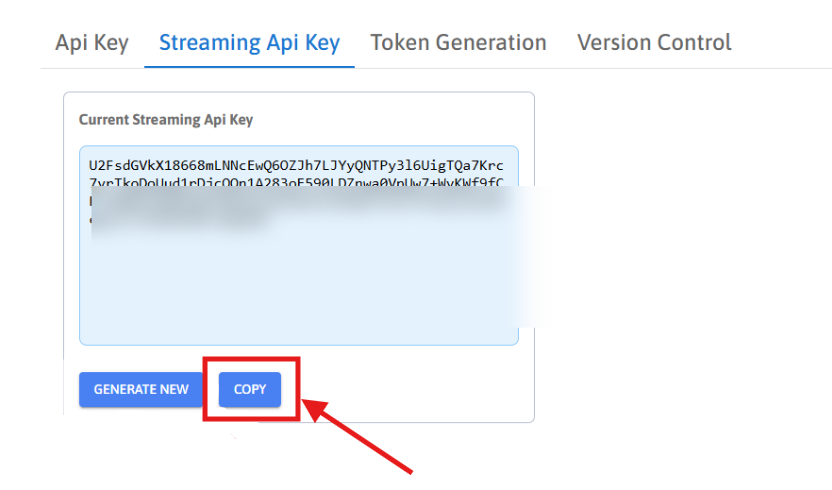Viewport: 832px width, 490px height.
Task: Open the Token Generation tab
Action: [458, 43]
